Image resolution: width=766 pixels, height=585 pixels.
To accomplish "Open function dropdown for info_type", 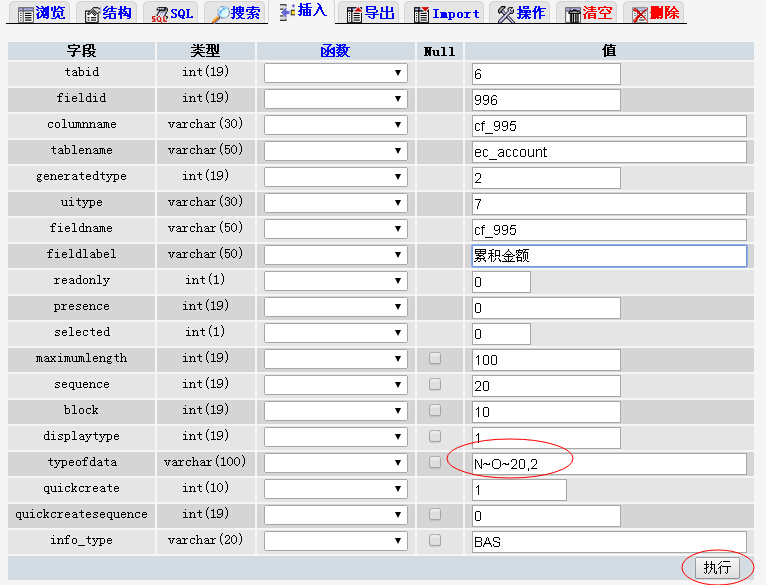I will [336, 541].
